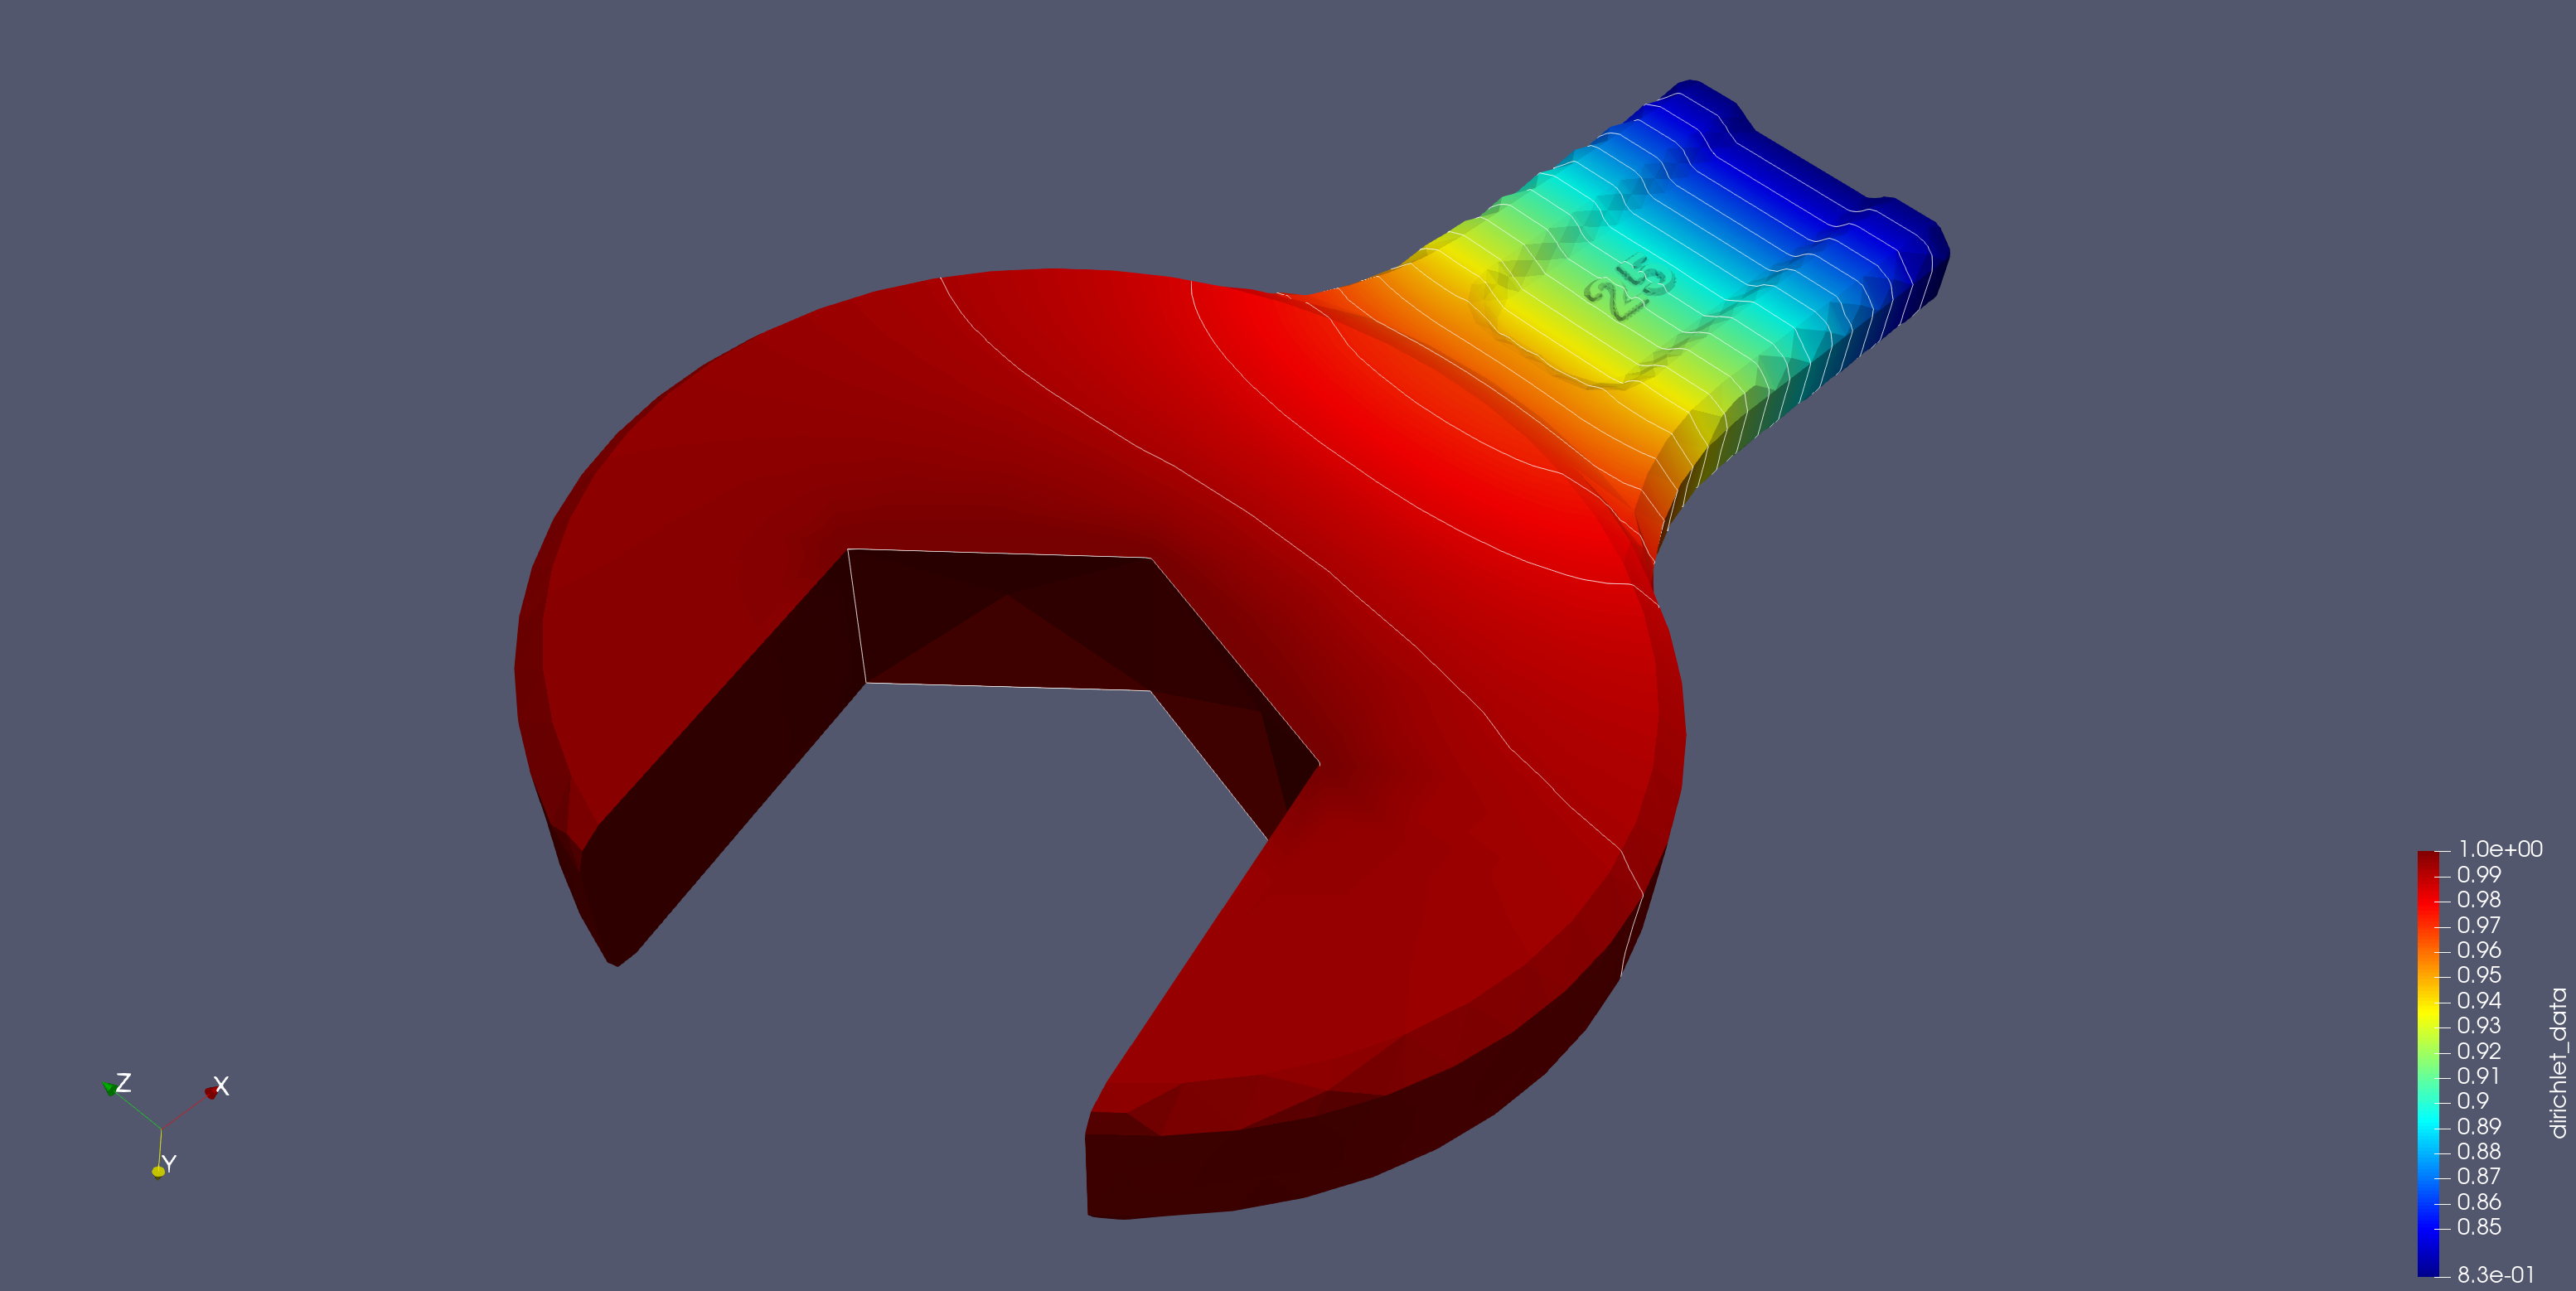Click the 8.3e-01 minimum legend label

(2496, 1275)
